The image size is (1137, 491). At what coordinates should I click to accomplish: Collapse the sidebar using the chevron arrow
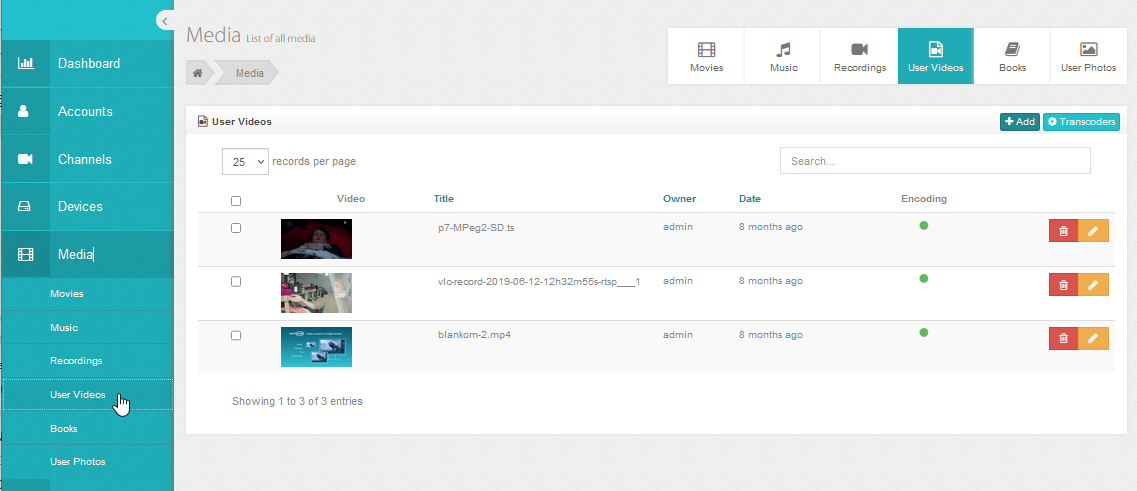(164, 21)
